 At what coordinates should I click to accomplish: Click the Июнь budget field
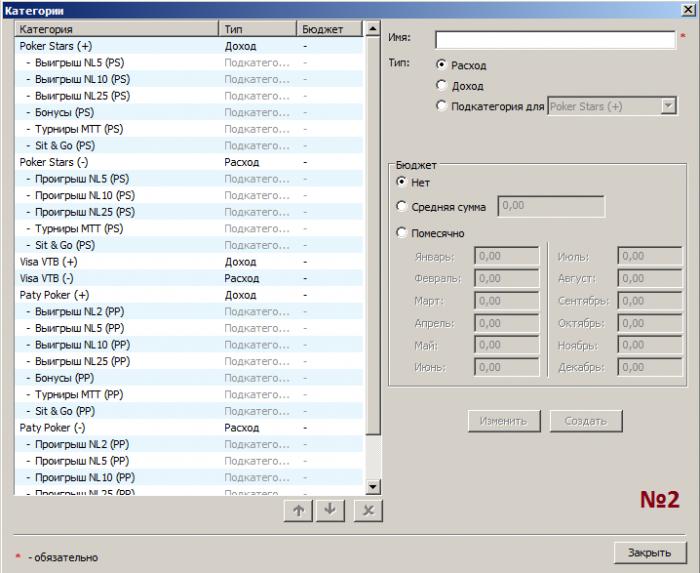pos(507,367)
